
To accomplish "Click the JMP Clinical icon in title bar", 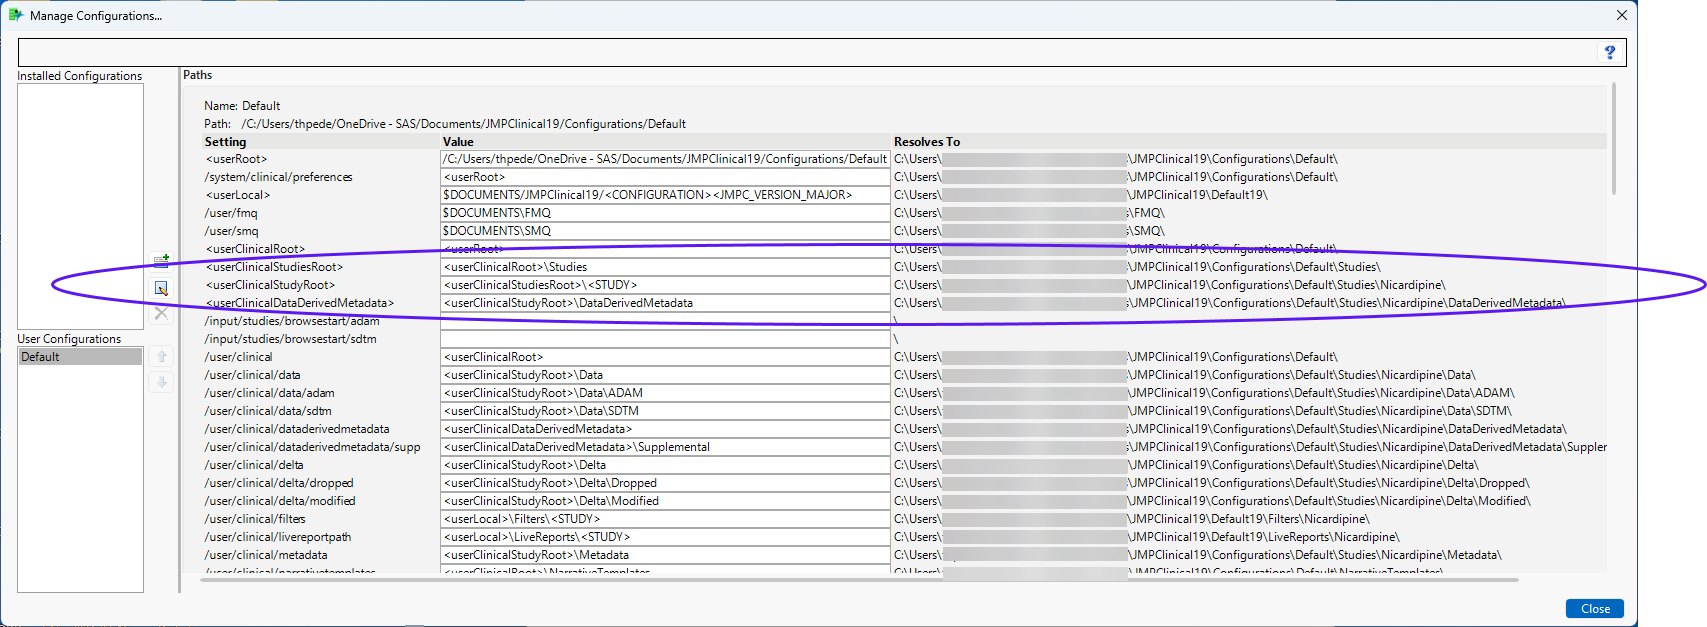I will pyautogui.click(x=15, y=15).
